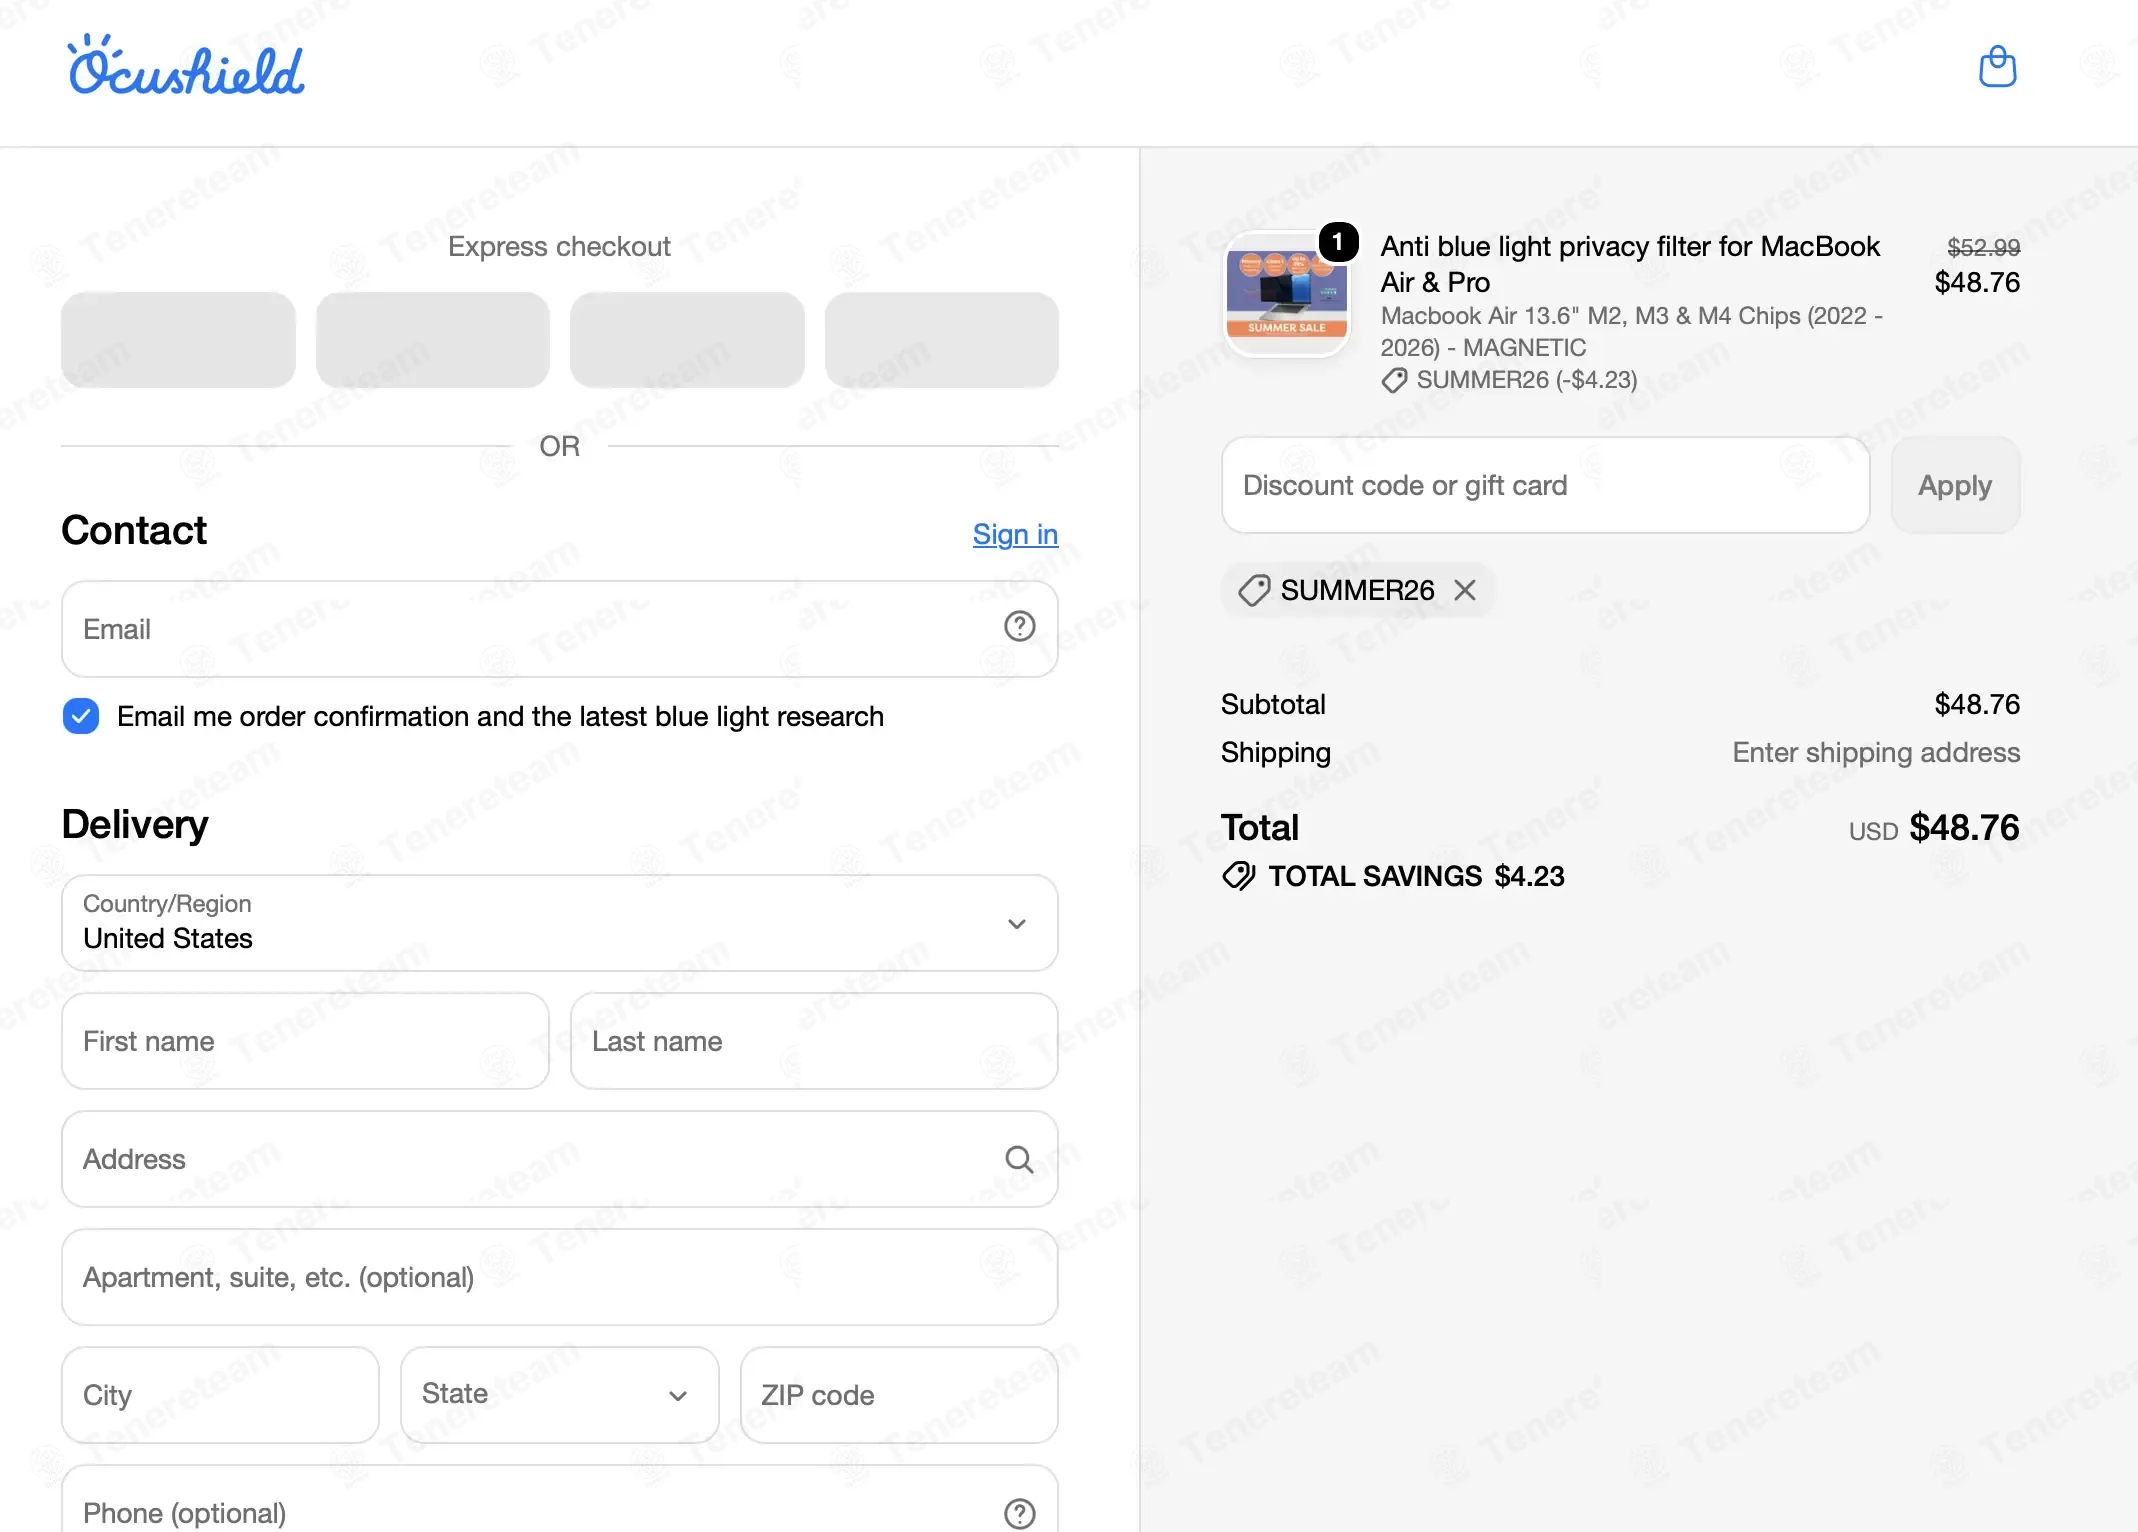Click the Email field help icon
Screen dimensions: 2138x1532
[x=1019, y=627]
